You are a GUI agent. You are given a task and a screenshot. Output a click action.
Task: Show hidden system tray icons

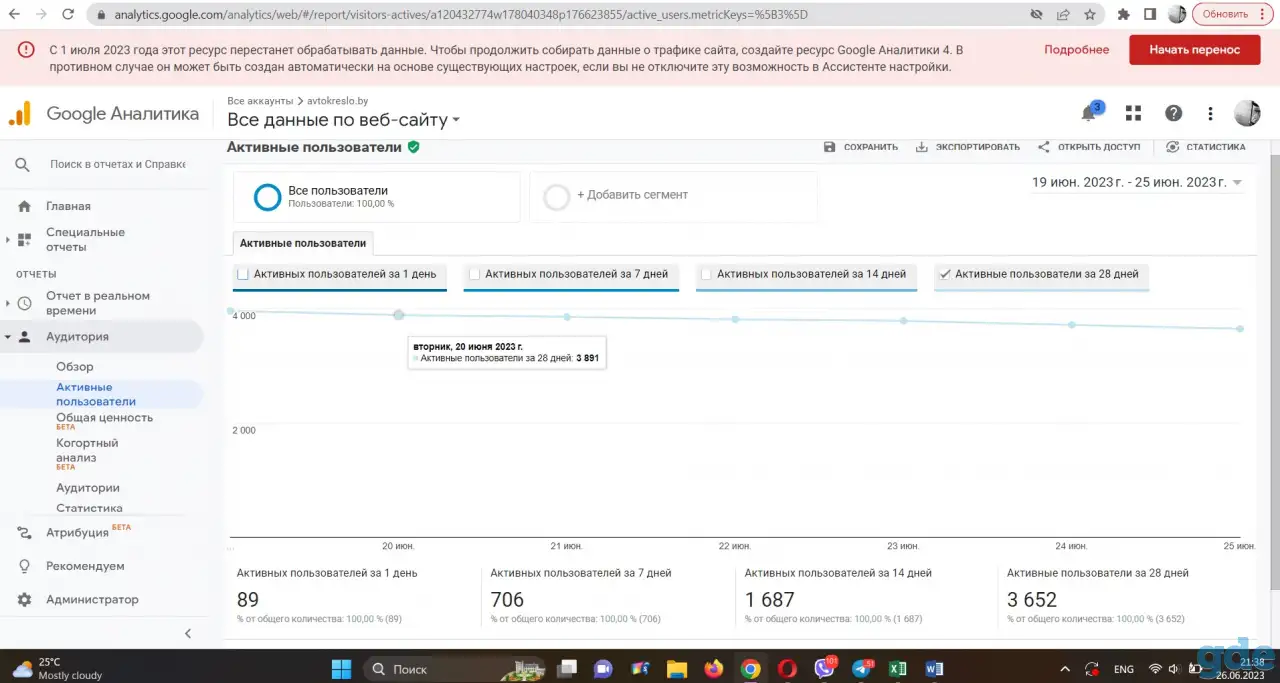tap(1064, 669)
